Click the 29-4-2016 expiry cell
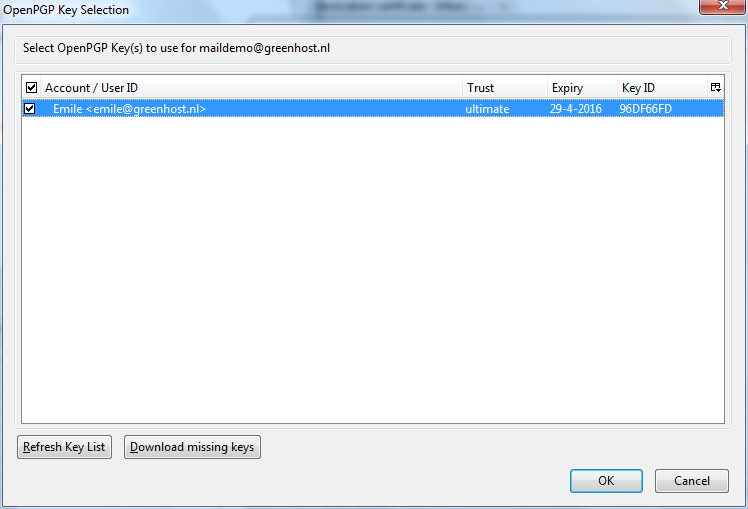The width and height of the screenshot is (748, 509). 576,109
